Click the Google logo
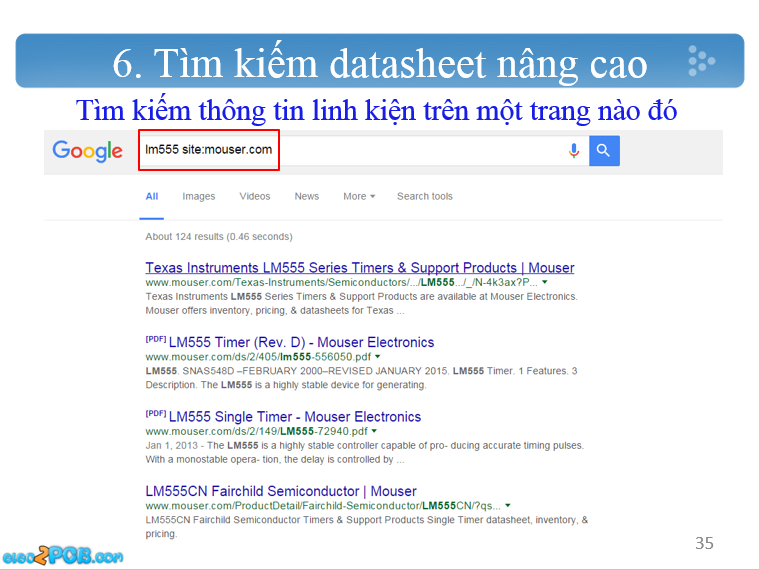759x570 pixels. click(x=87, y=151)
